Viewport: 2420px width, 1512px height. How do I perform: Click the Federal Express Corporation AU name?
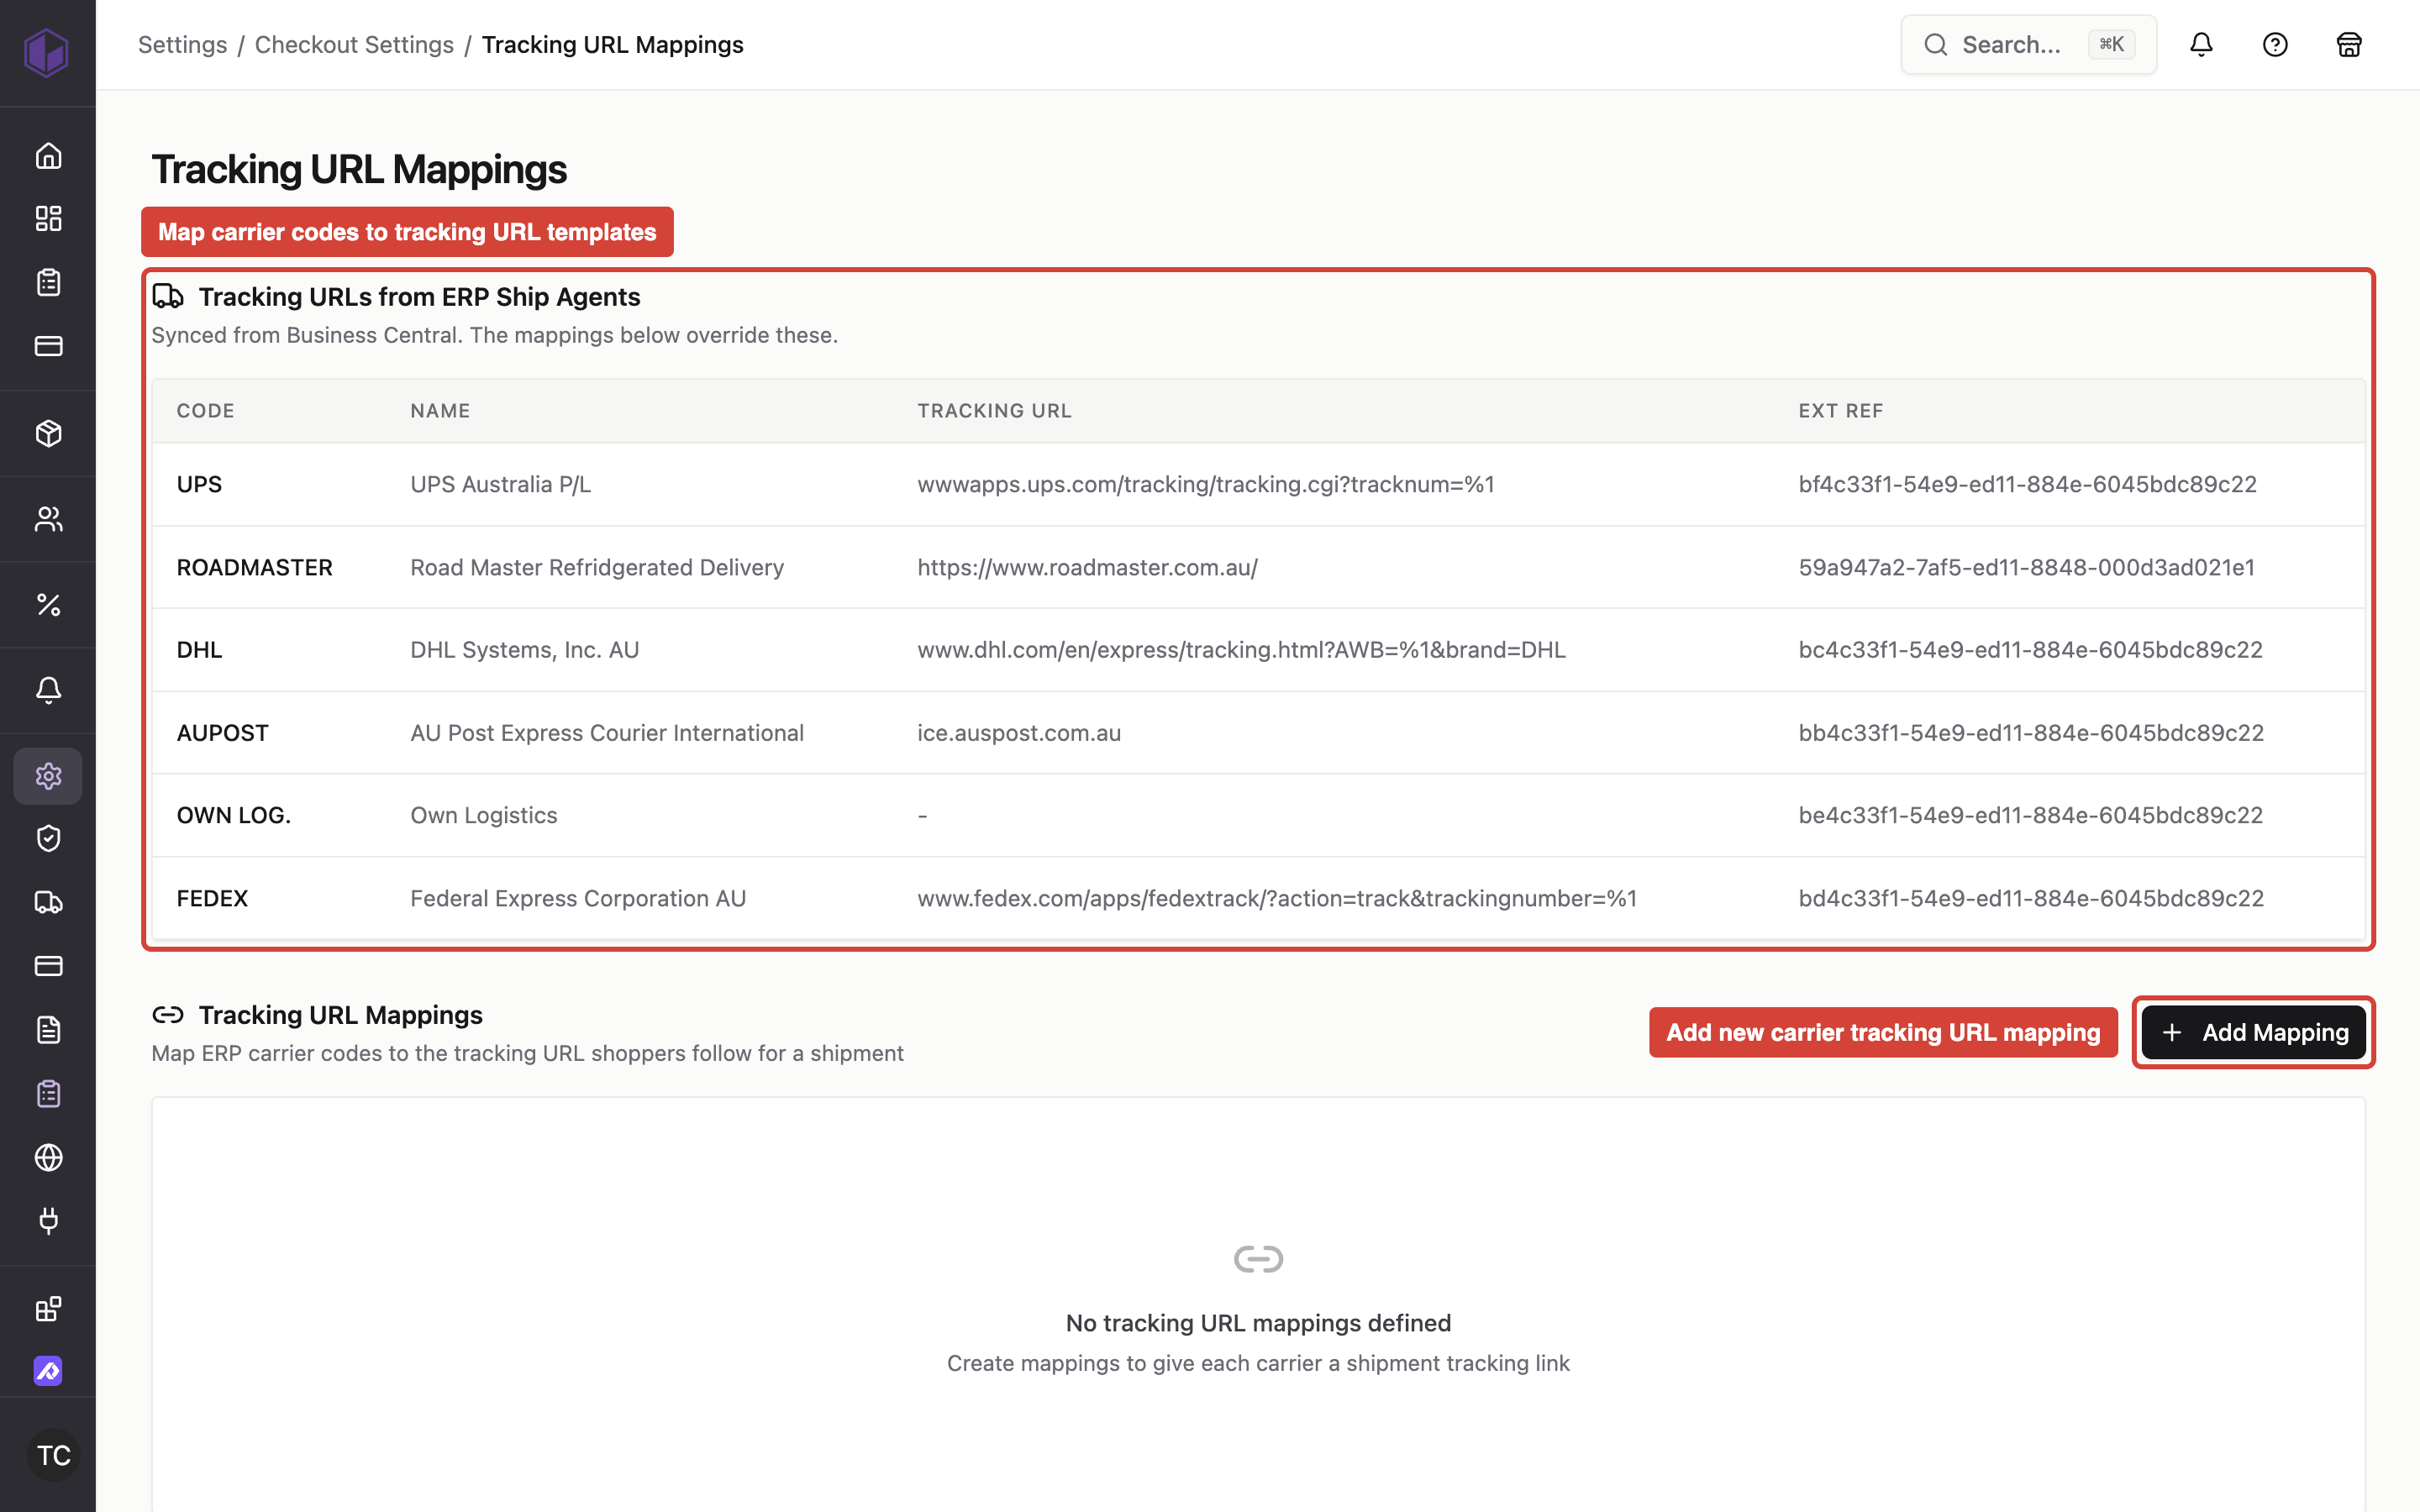(578, 898)
